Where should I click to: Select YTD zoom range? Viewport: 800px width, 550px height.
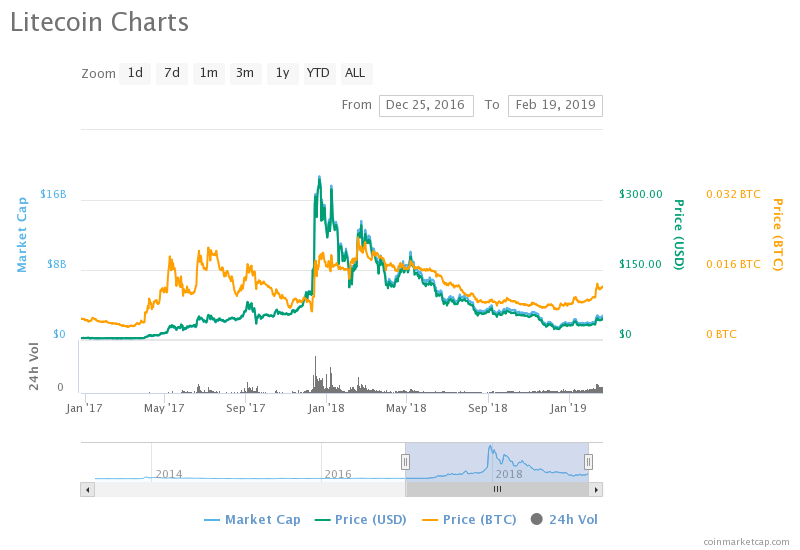[318, 73]
